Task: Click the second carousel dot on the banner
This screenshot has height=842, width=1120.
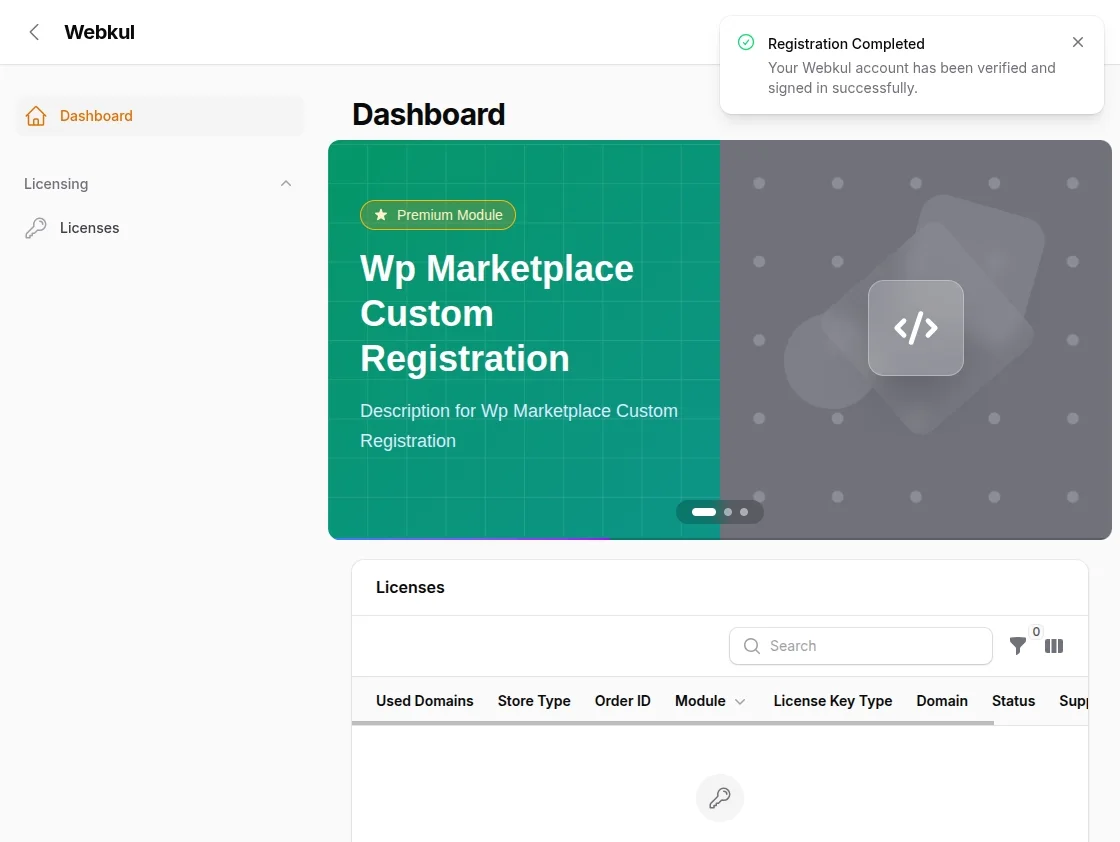Action: click(x=726, y=511)
